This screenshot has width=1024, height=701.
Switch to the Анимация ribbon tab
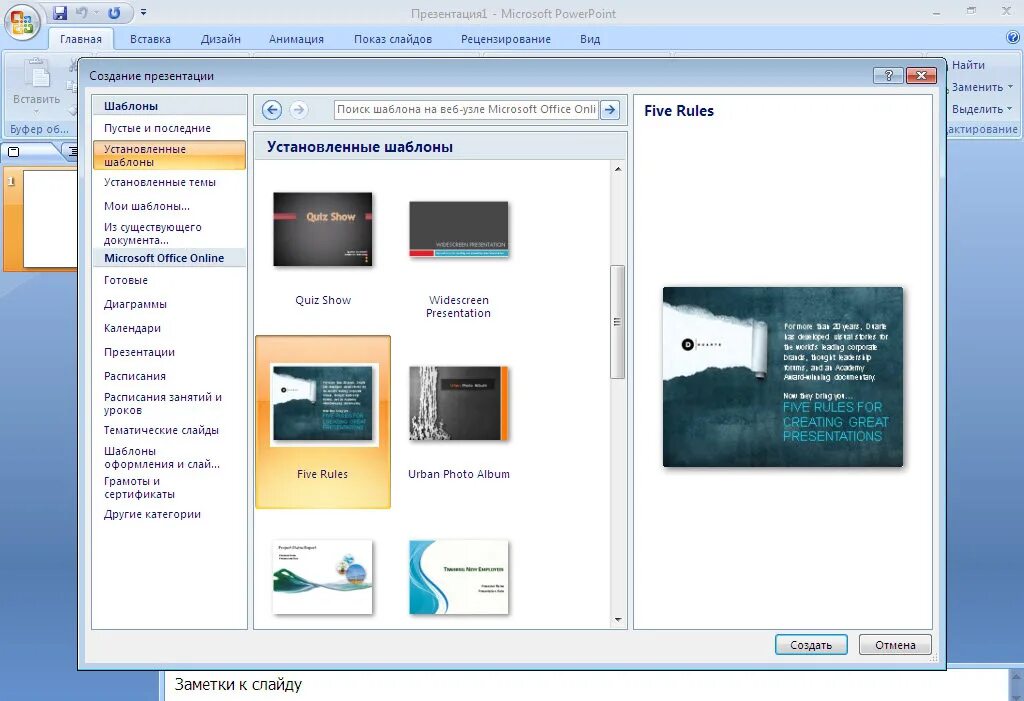pos(296,39)
